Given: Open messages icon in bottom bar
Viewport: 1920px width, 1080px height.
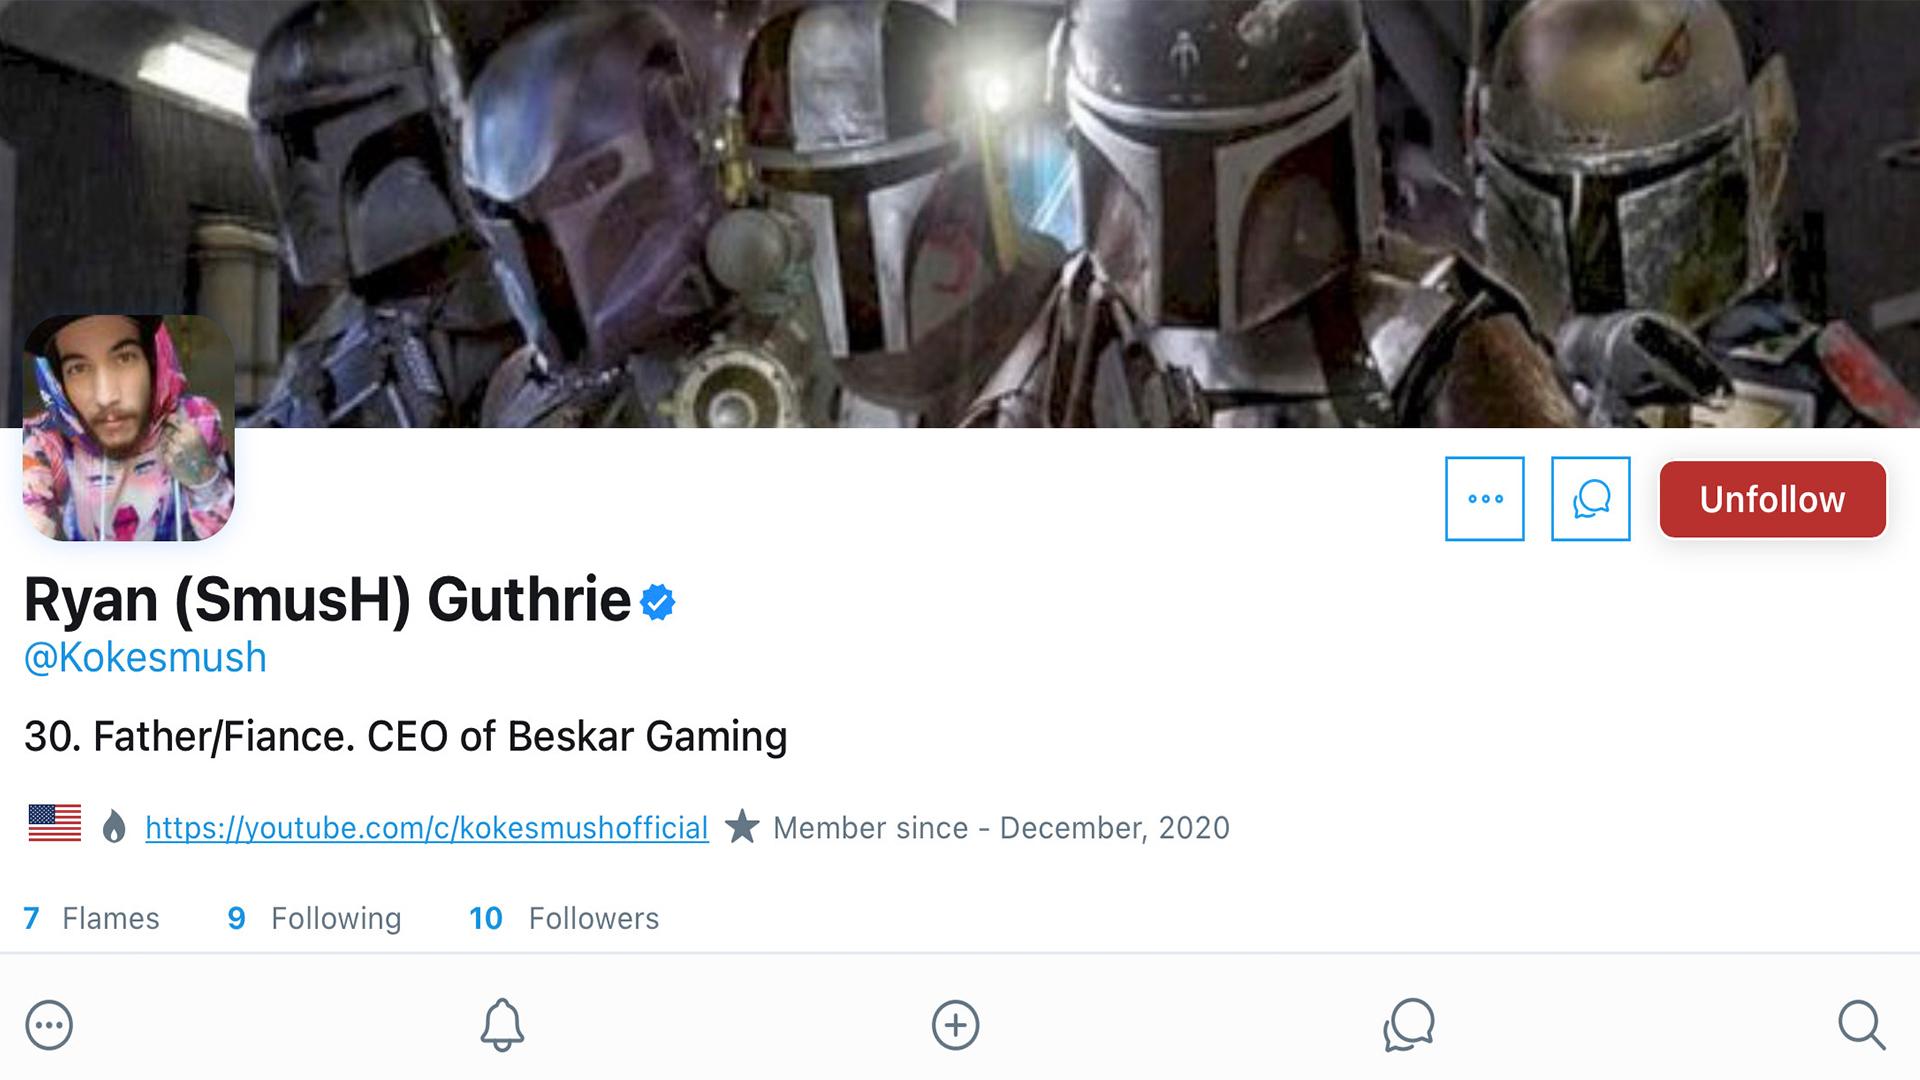Looking at the screenshot, I should 1409,1025.
